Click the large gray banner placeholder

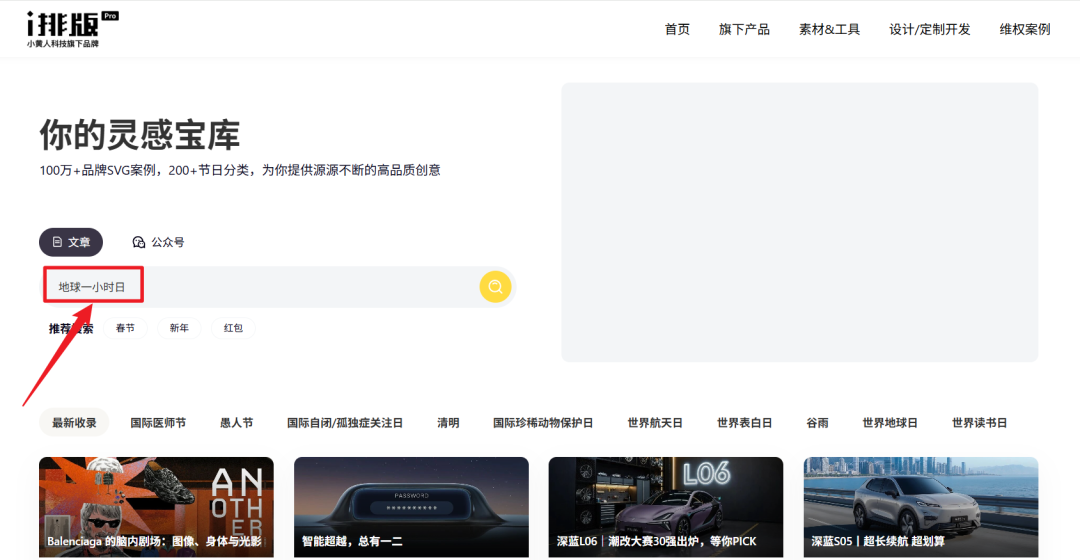point(800,222)
